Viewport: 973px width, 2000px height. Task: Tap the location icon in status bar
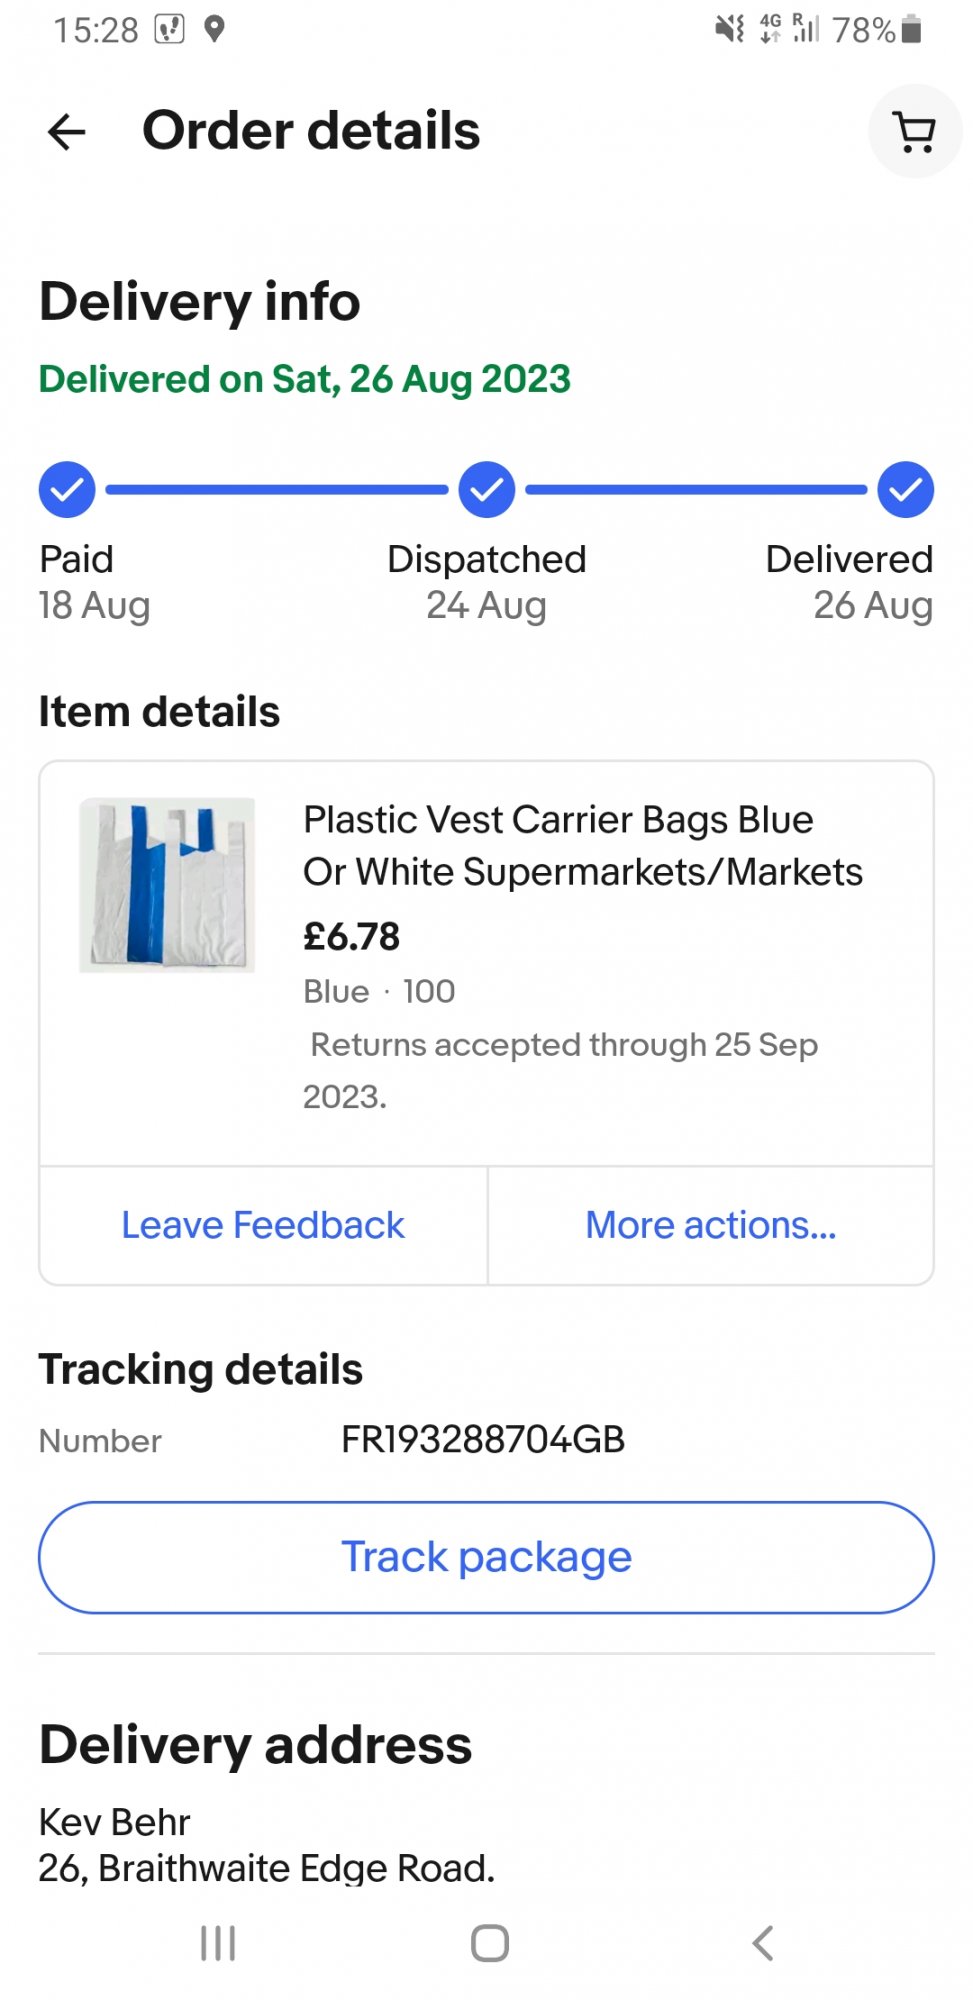pos(214,29)
